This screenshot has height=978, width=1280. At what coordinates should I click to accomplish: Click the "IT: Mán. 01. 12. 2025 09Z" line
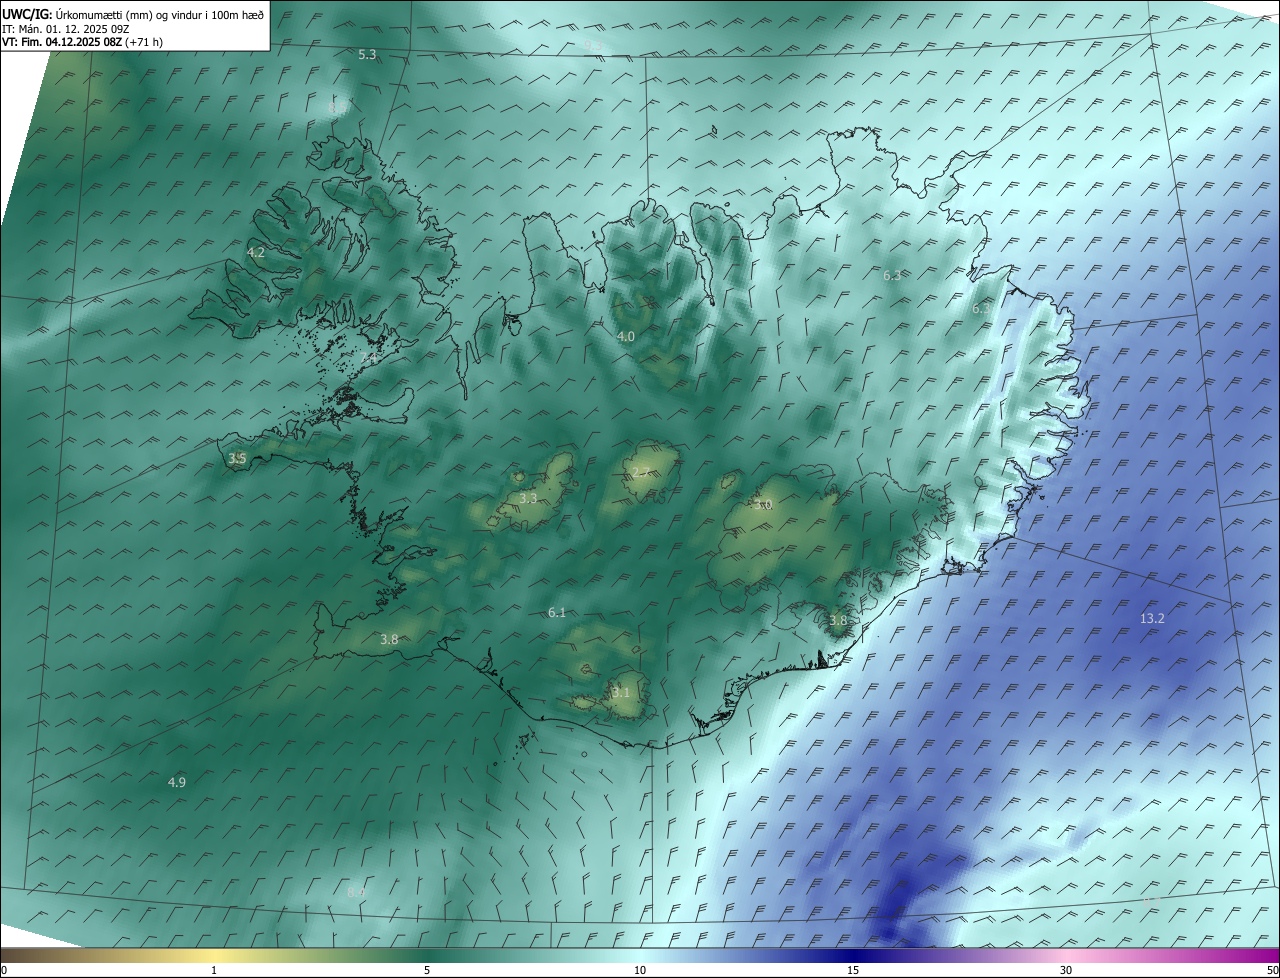point(65,29)
